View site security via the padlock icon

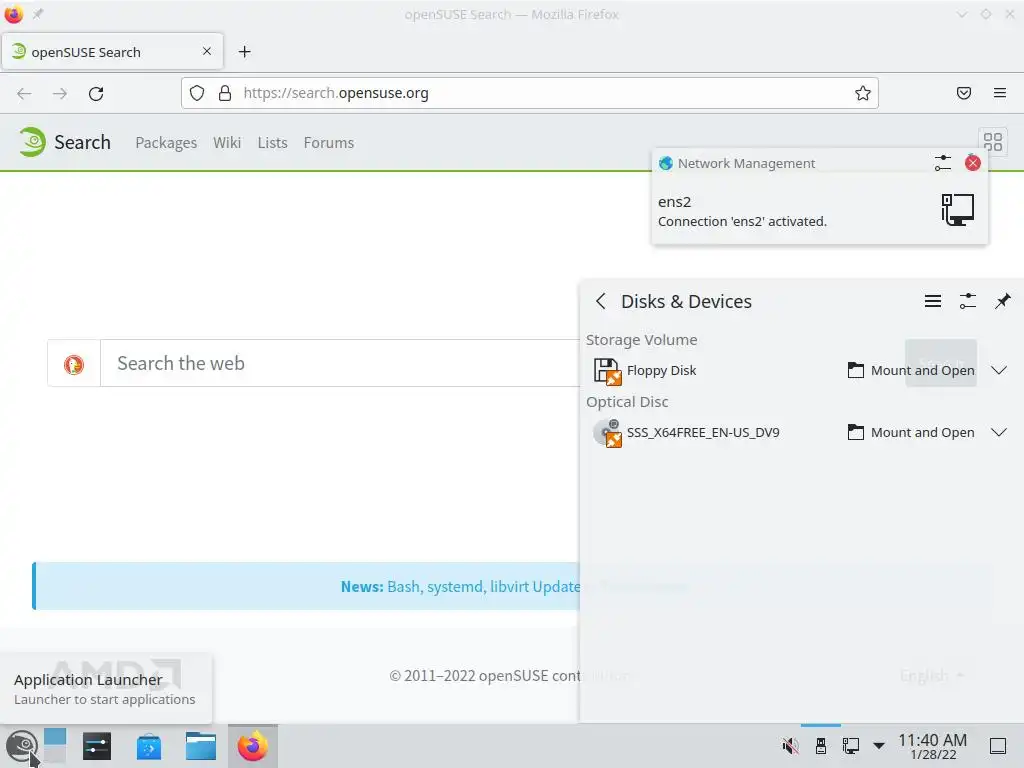coord(225,93)
